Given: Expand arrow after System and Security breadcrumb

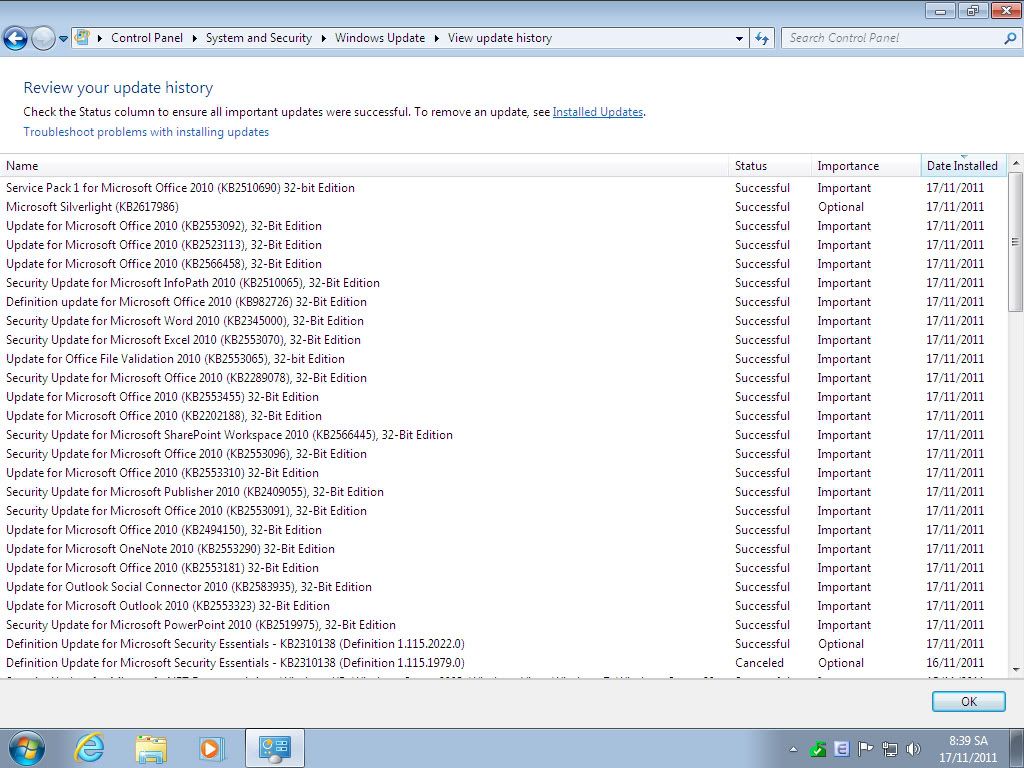Looking at the screenshot, I should pyautogui.click(x=323, y=39).
